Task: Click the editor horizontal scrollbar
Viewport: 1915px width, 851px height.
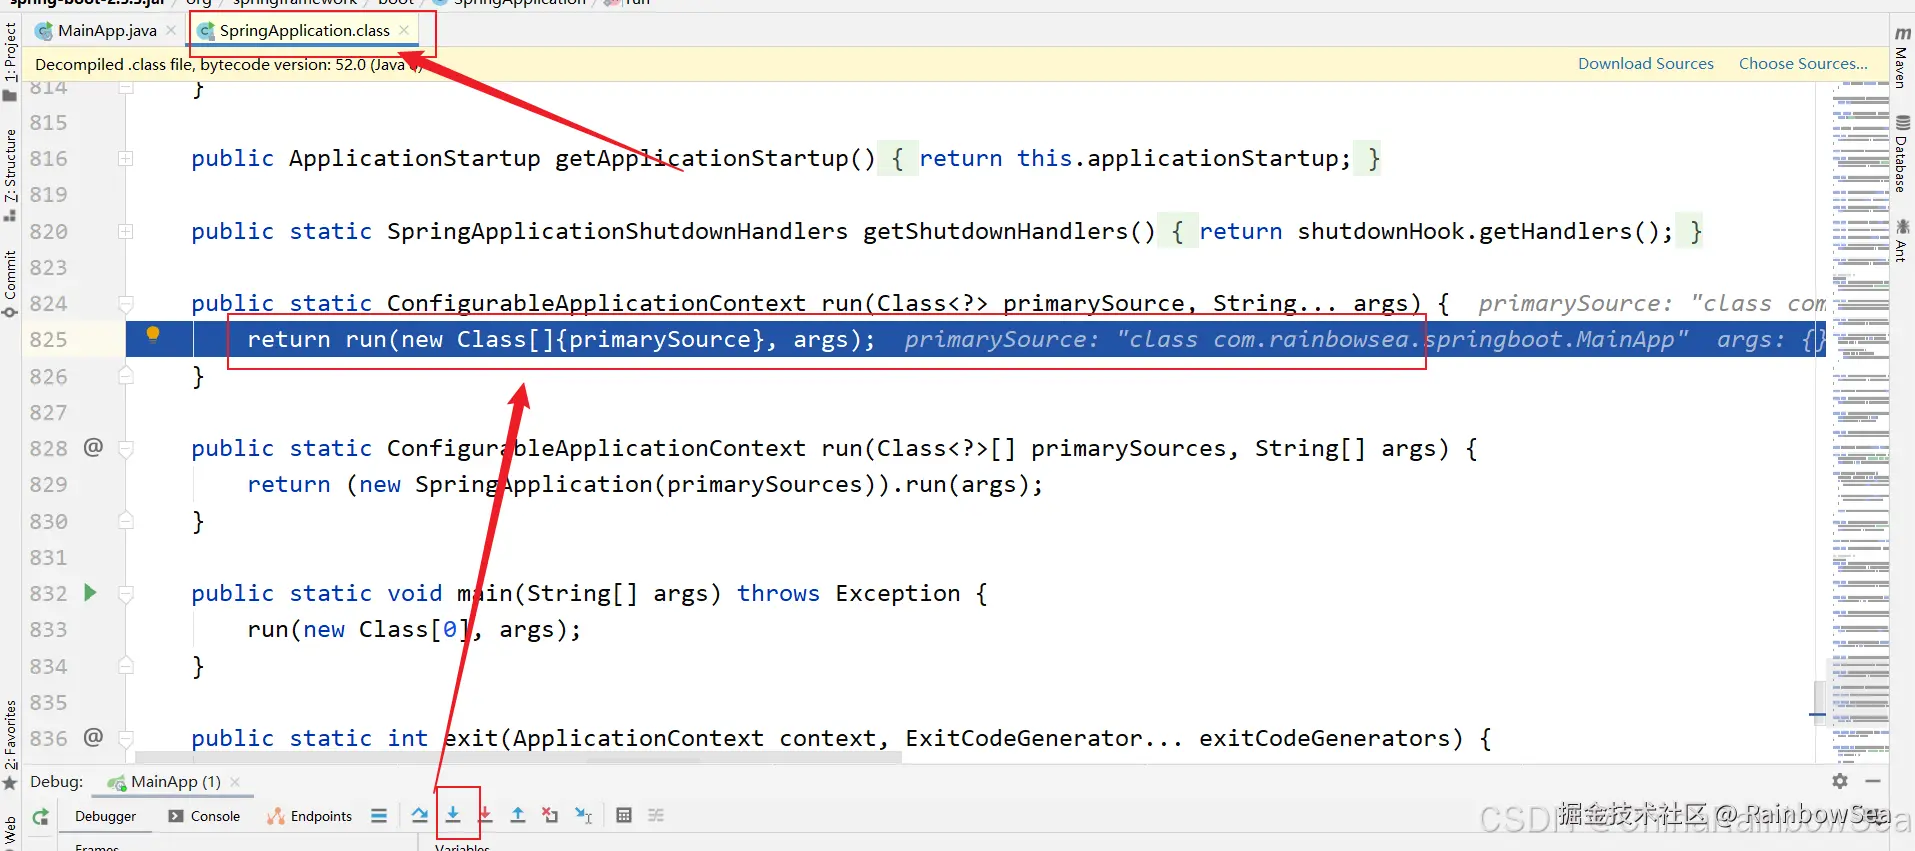Action: (518, 758)
